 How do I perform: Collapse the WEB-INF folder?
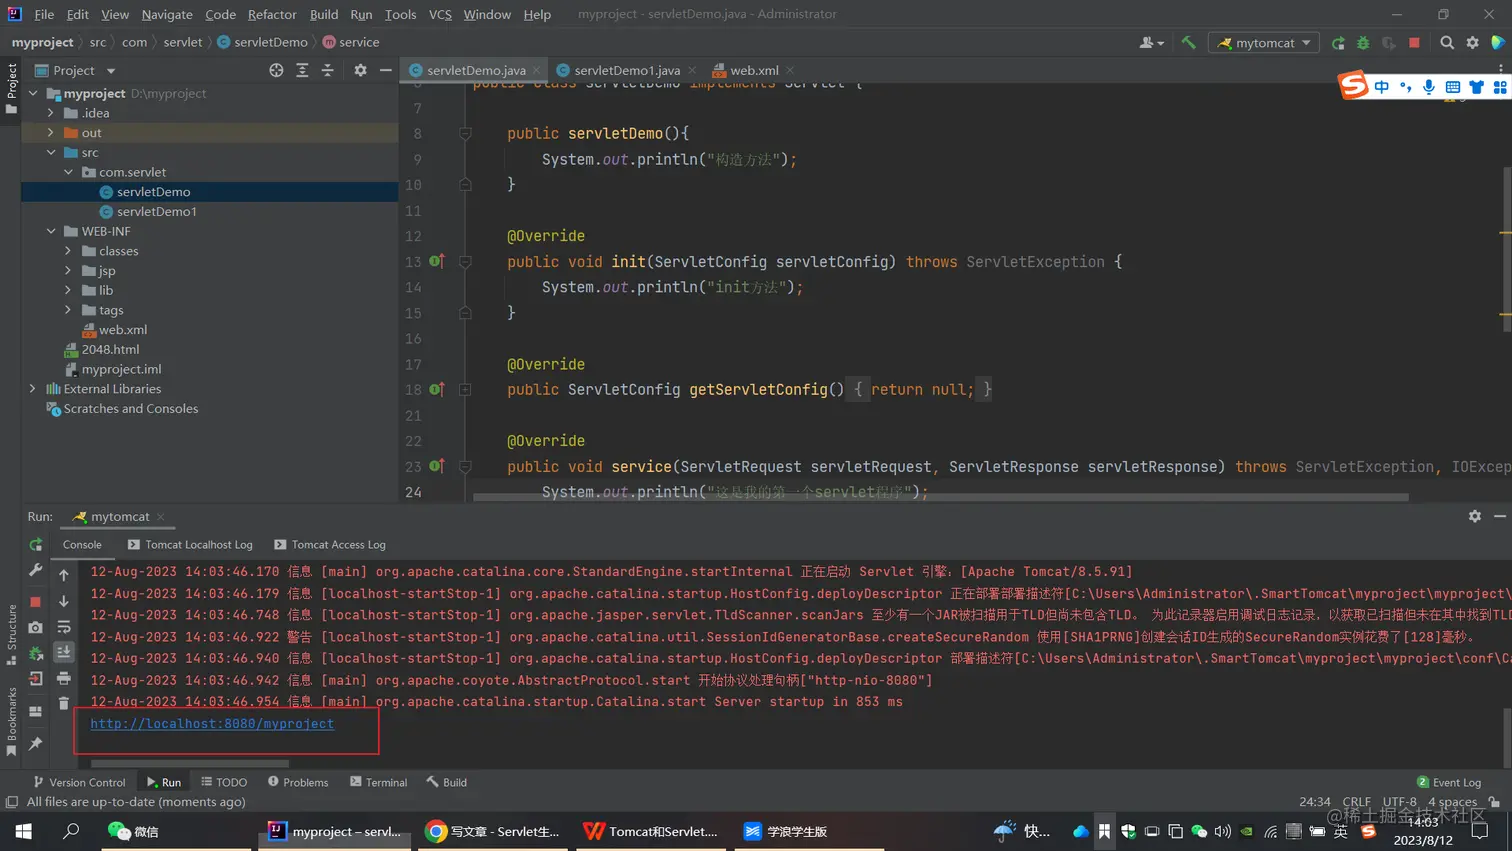(x=51, y=231)
